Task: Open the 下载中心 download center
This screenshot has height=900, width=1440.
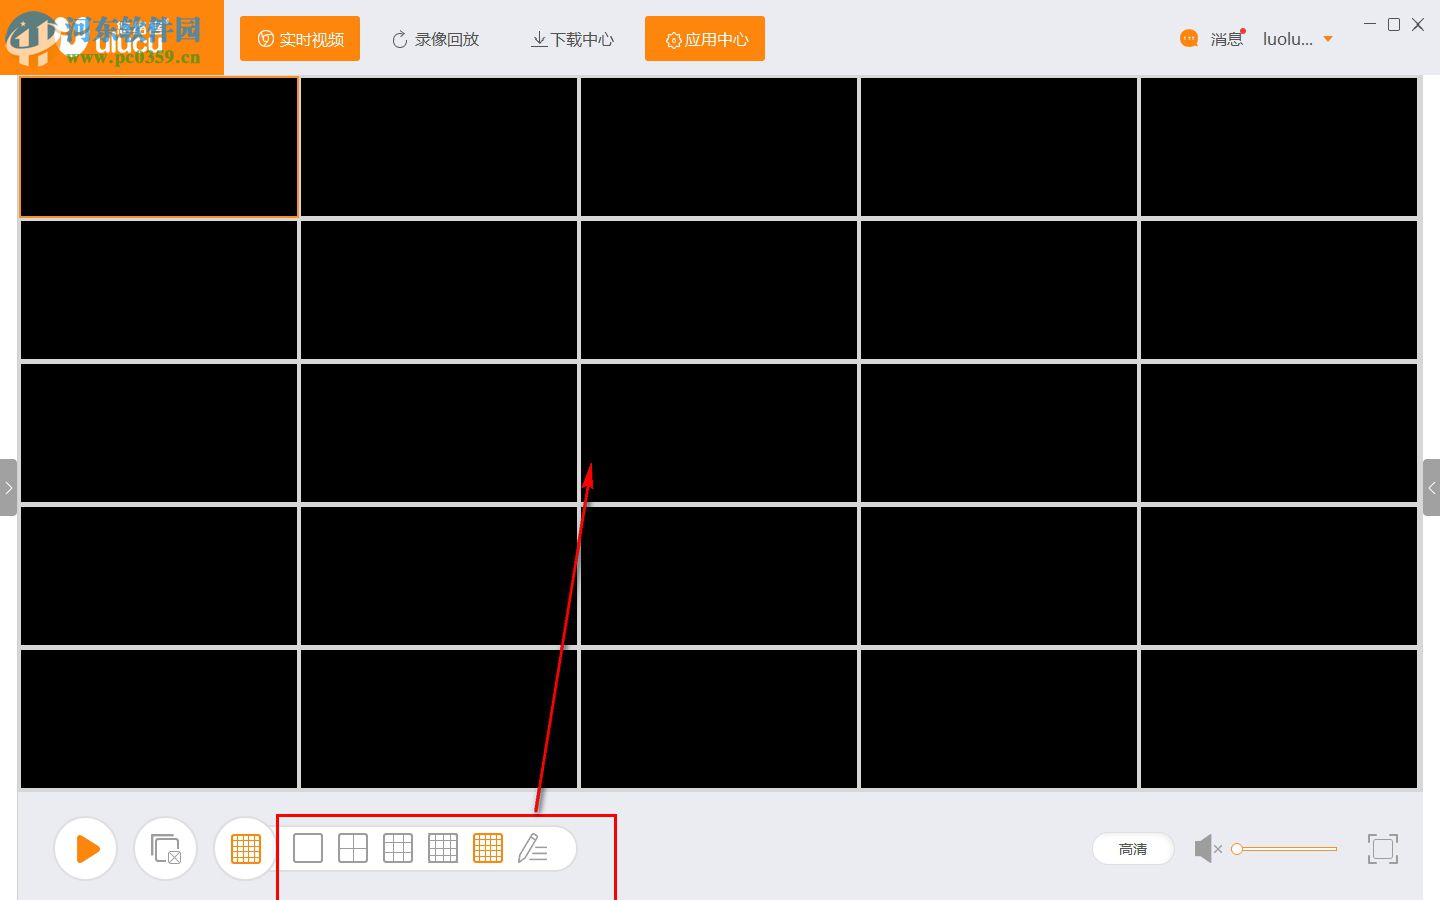Action: coord(571,39)
